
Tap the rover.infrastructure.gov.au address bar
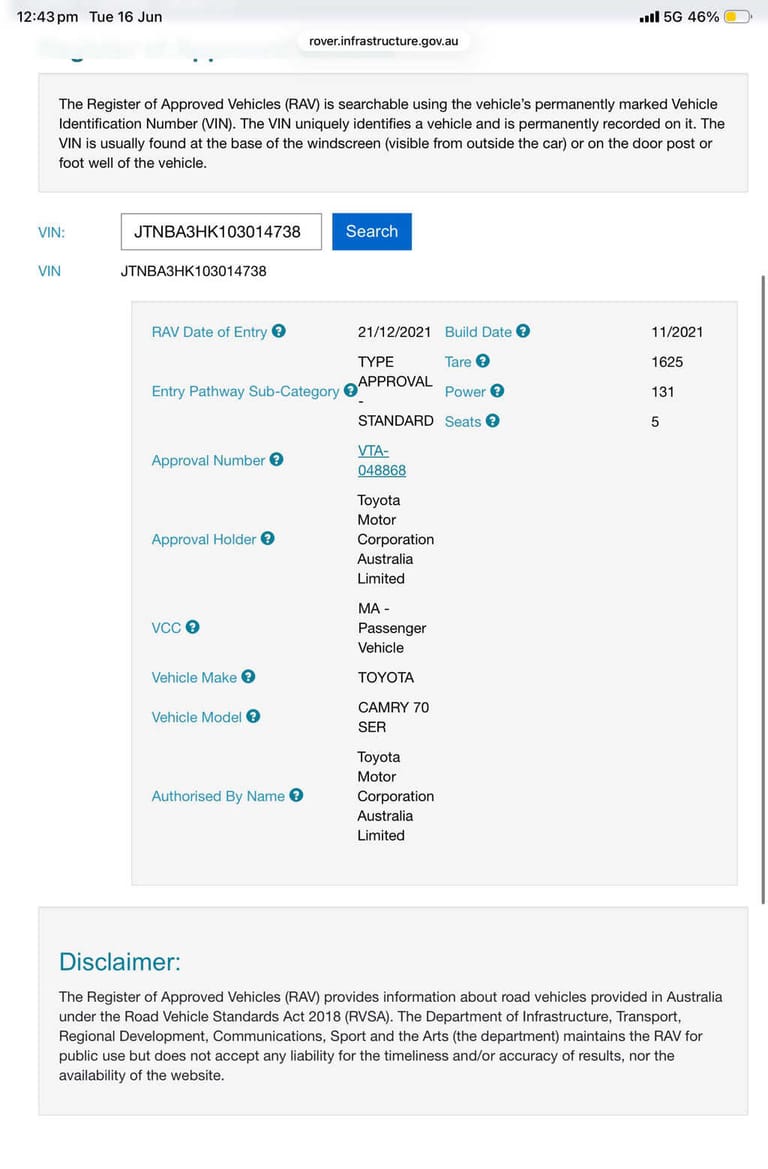(384, 41)
